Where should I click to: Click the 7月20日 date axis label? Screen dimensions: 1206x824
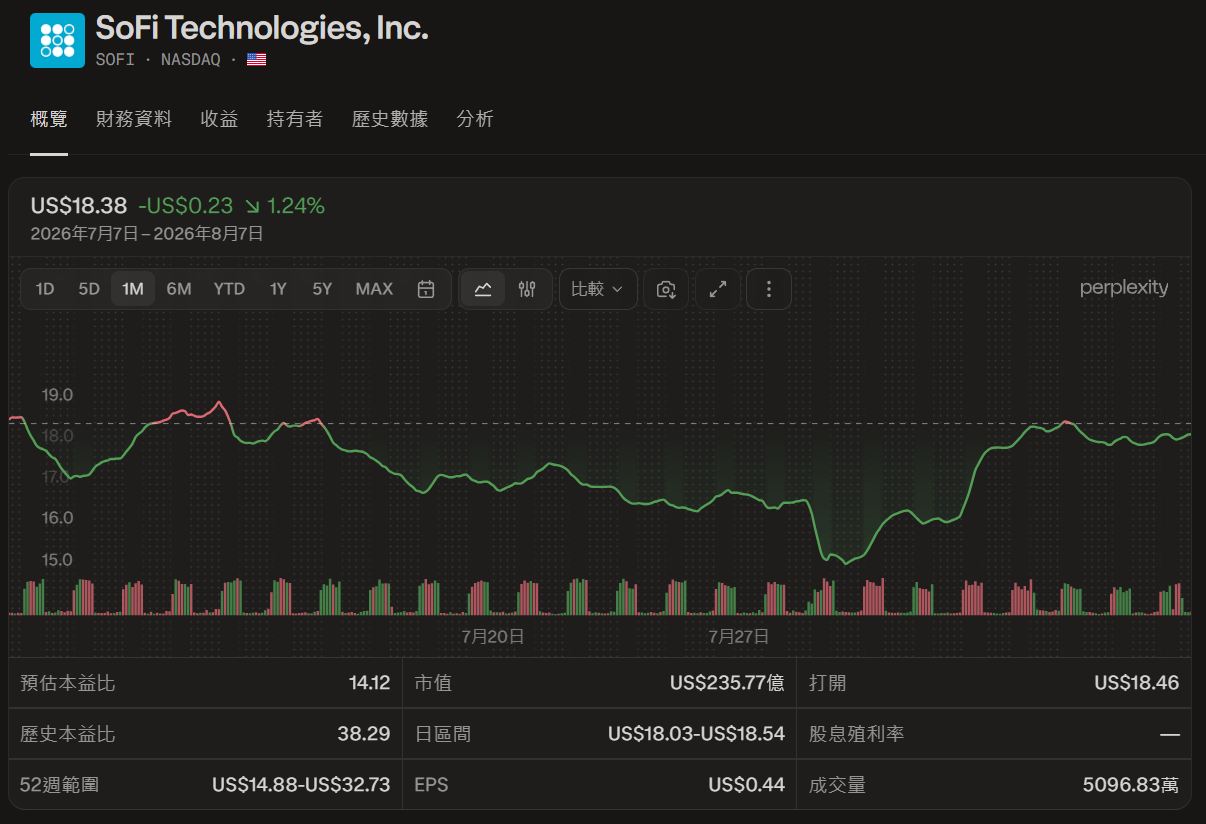point(493,636)
